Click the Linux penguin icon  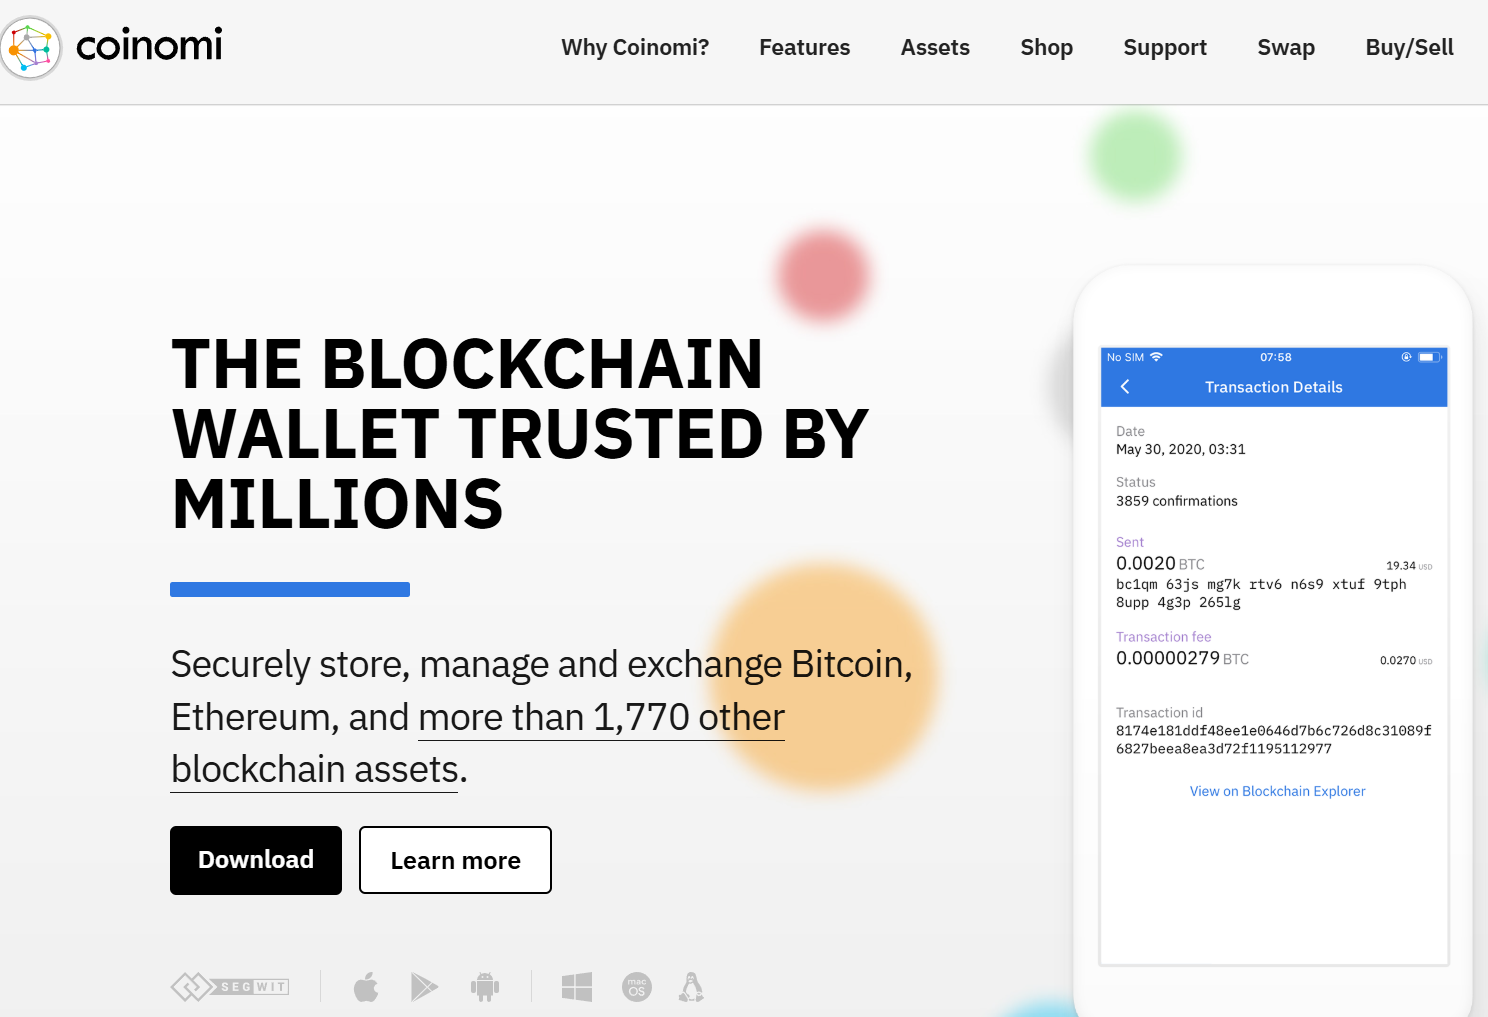pos(692,987)
